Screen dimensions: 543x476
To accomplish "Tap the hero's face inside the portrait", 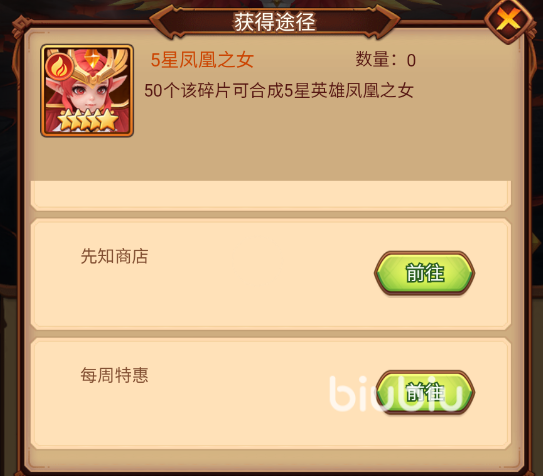I will [90, 94].
